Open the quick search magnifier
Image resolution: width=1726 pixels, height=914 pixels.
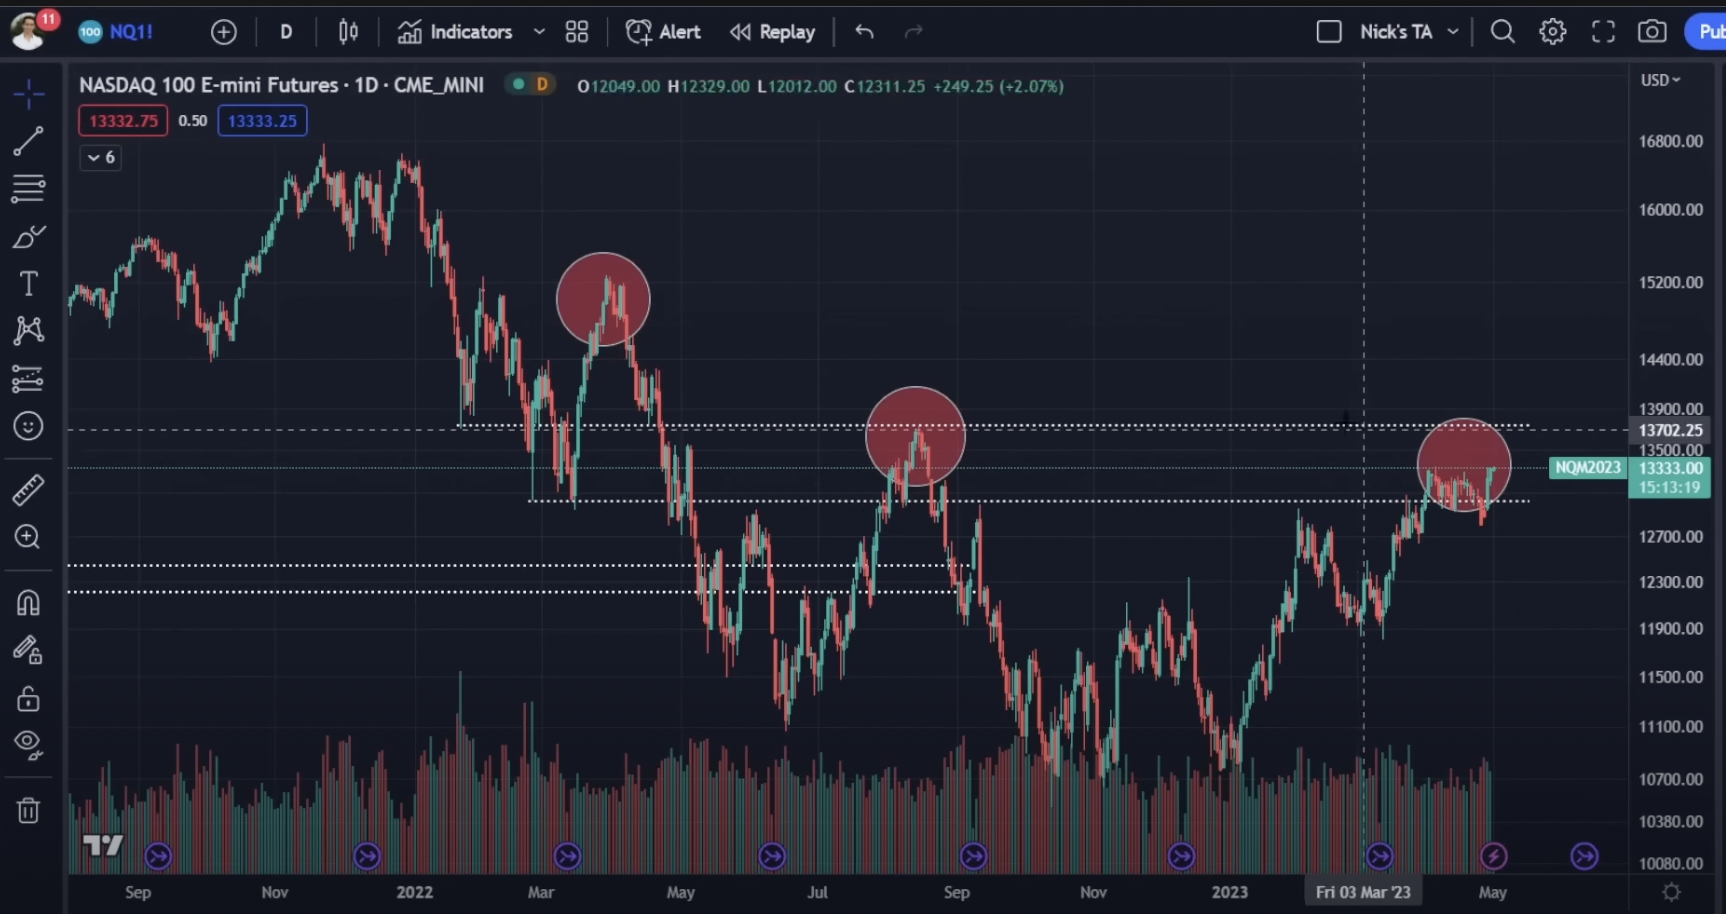[1502, 32]
